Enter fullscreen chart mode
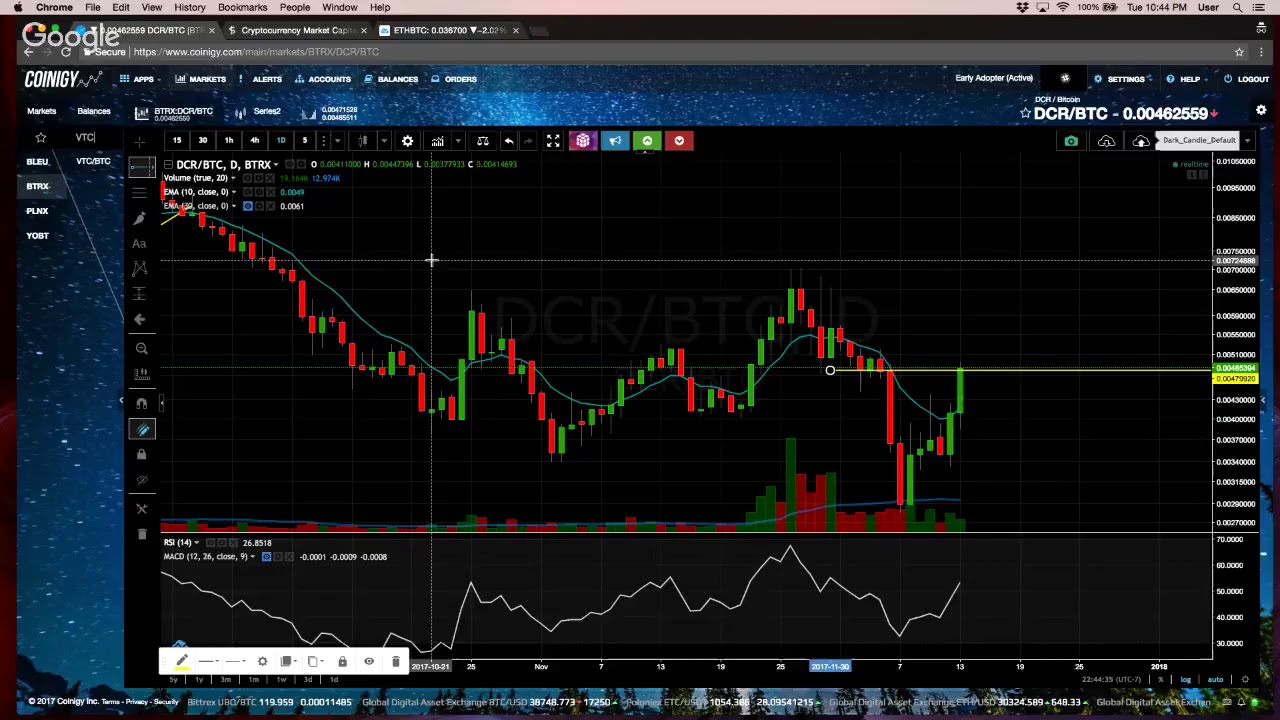The image size is (1280, 720). (553, 141)
